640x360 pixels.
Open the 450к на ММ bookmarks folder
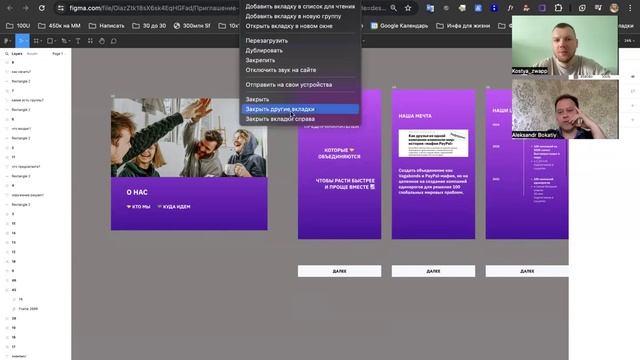pyautogui.click(x=60, y=26)
